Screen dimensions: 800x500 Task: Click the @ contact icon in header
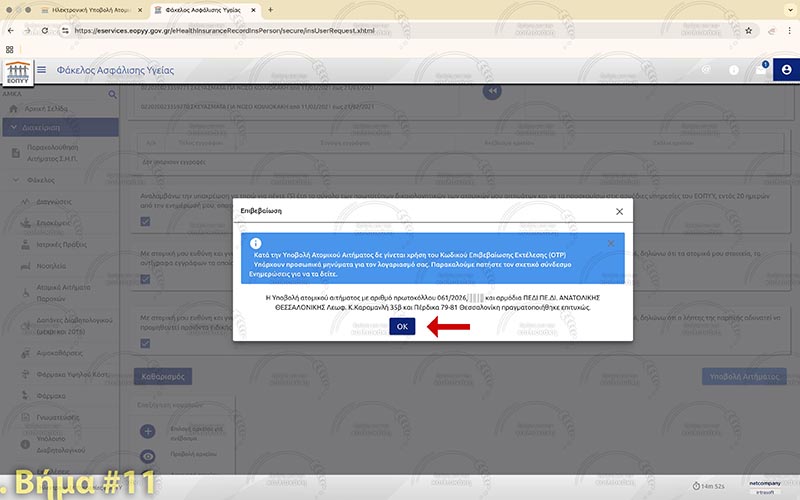[x=706, y=70]
